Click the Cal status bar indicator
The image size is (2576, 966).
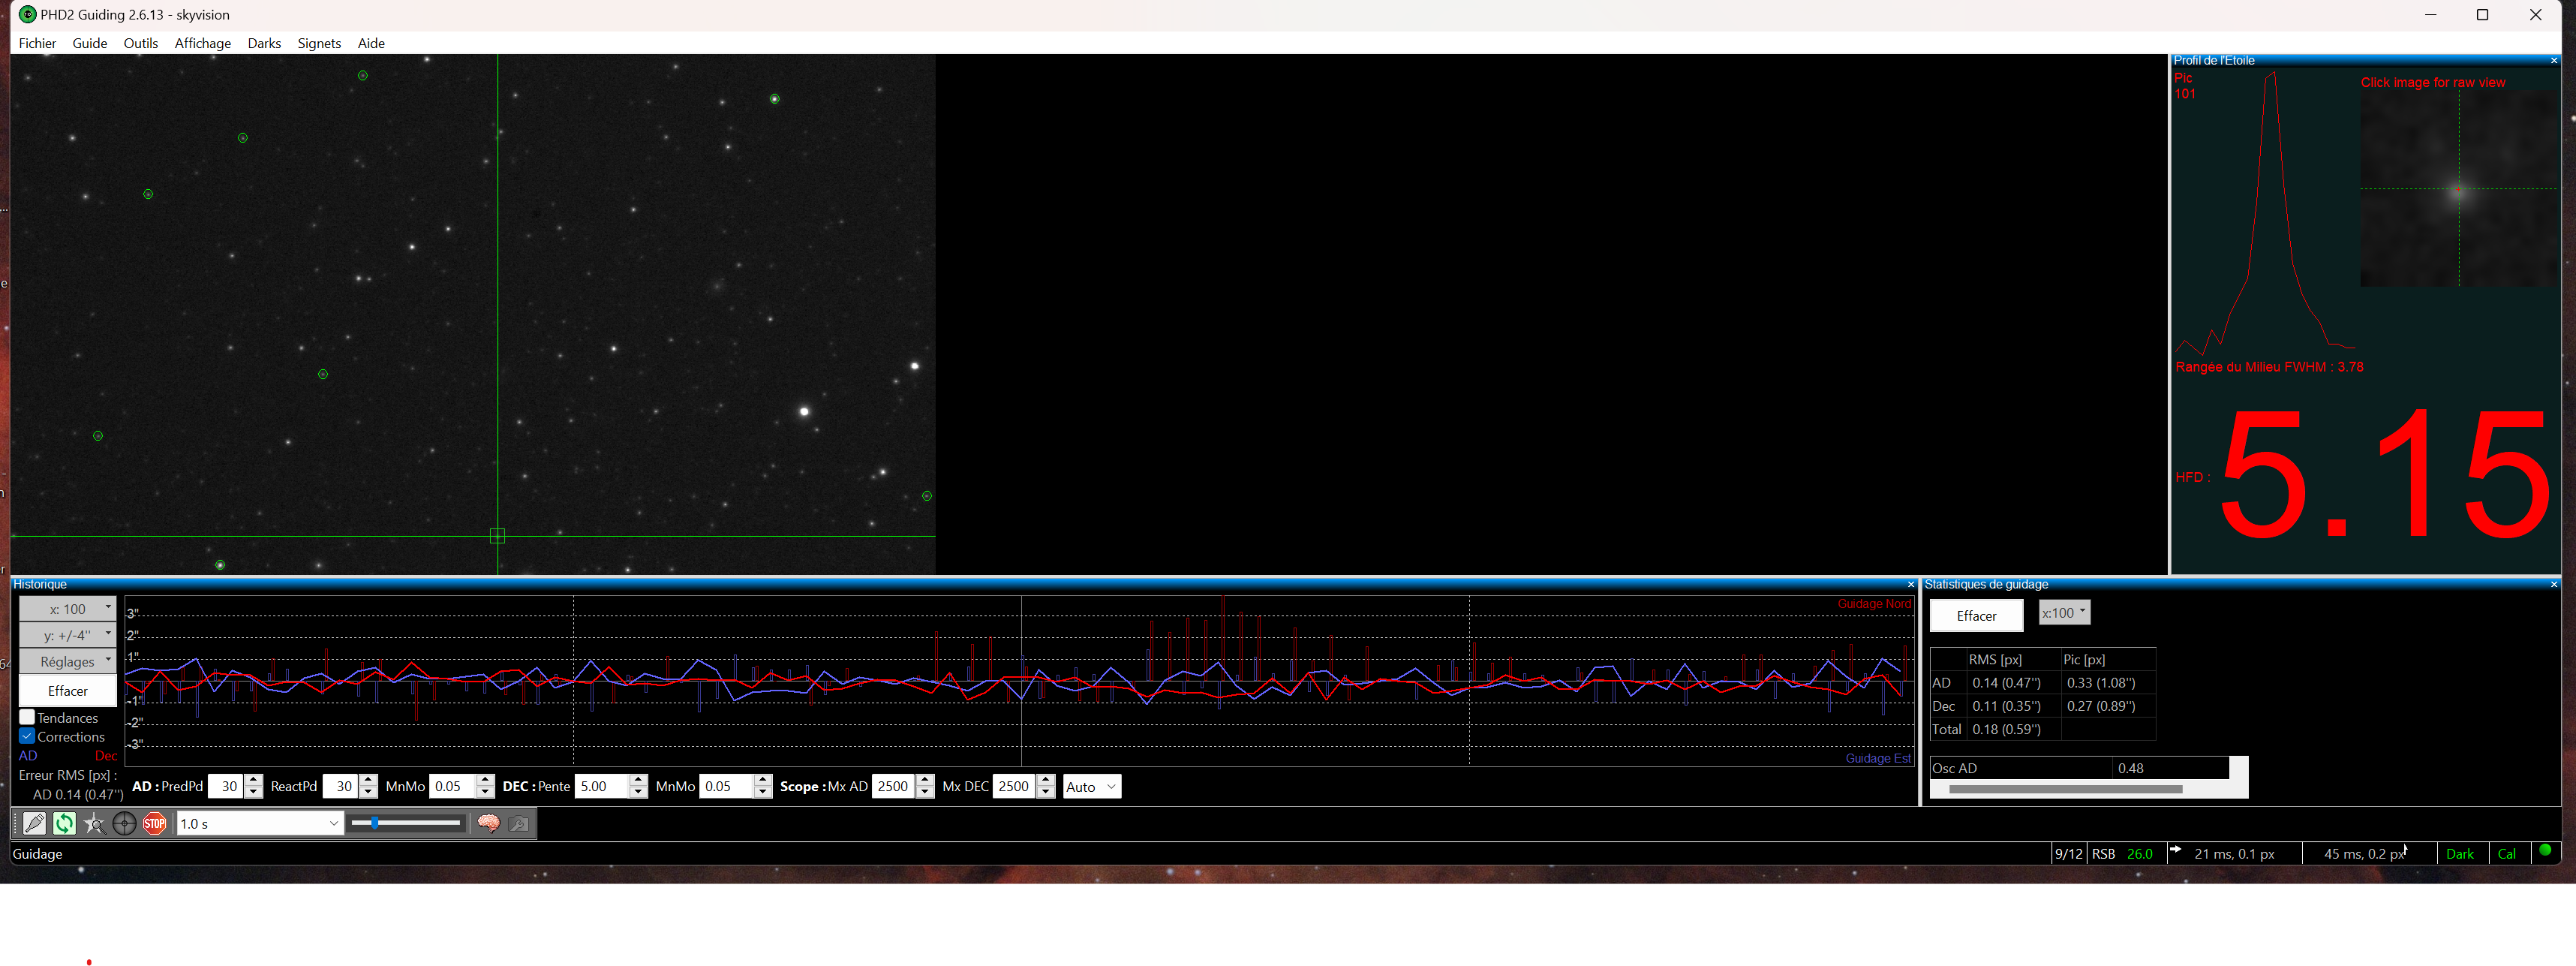(x=2506, y=854)
